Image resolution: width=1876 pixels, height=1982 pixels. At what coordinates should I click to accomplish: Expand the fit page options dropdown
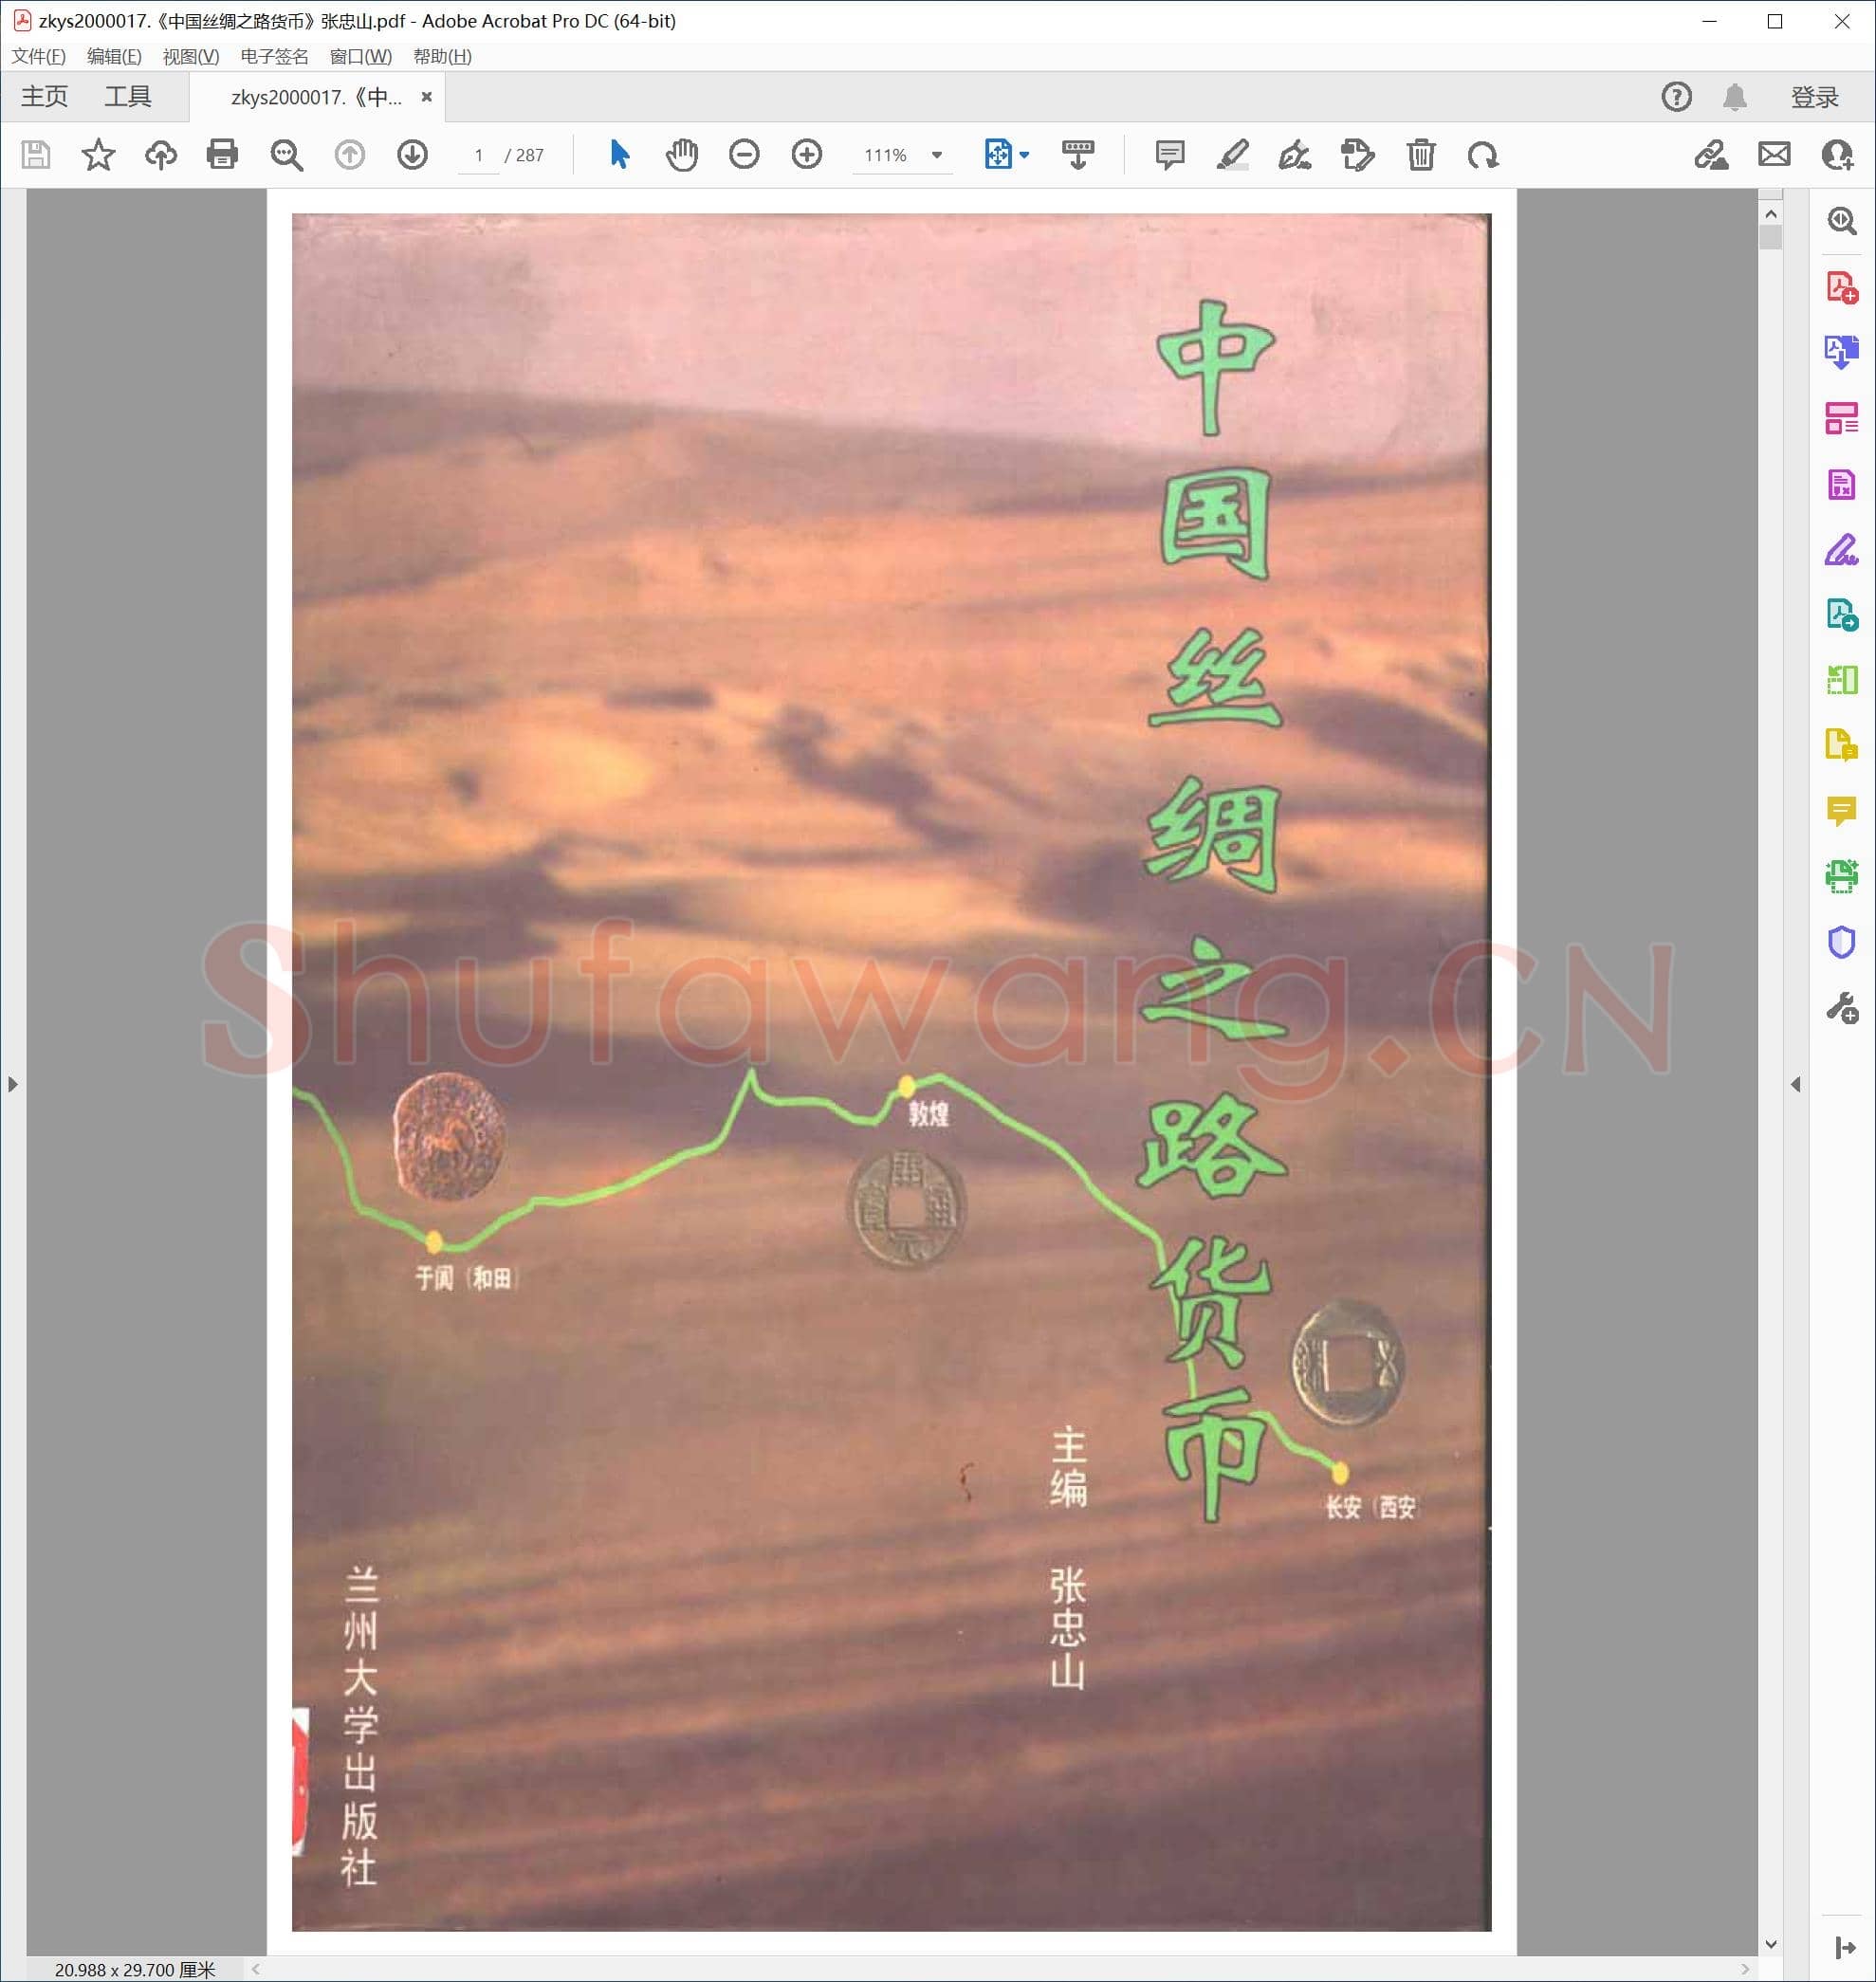[1024, 155]
